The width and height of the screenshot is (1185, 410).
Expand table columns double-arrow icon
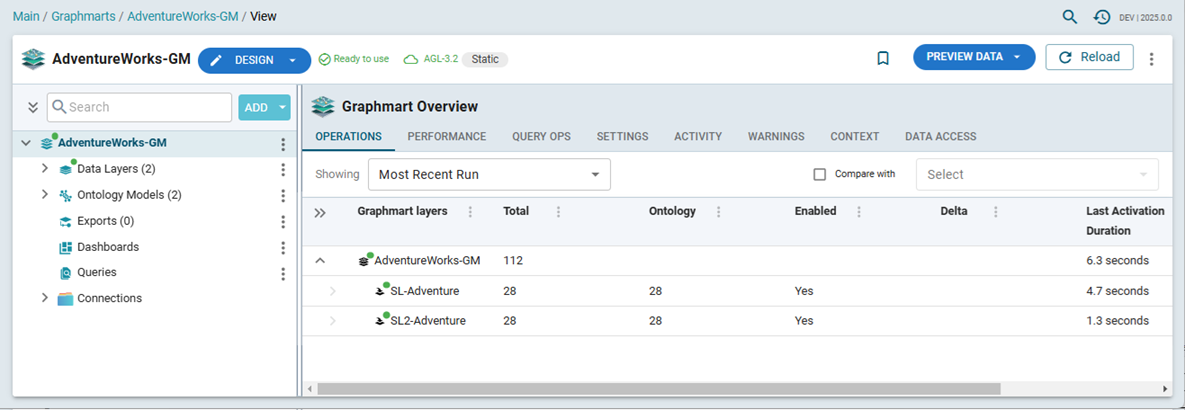pyautogui.click(x=320, y=212)
